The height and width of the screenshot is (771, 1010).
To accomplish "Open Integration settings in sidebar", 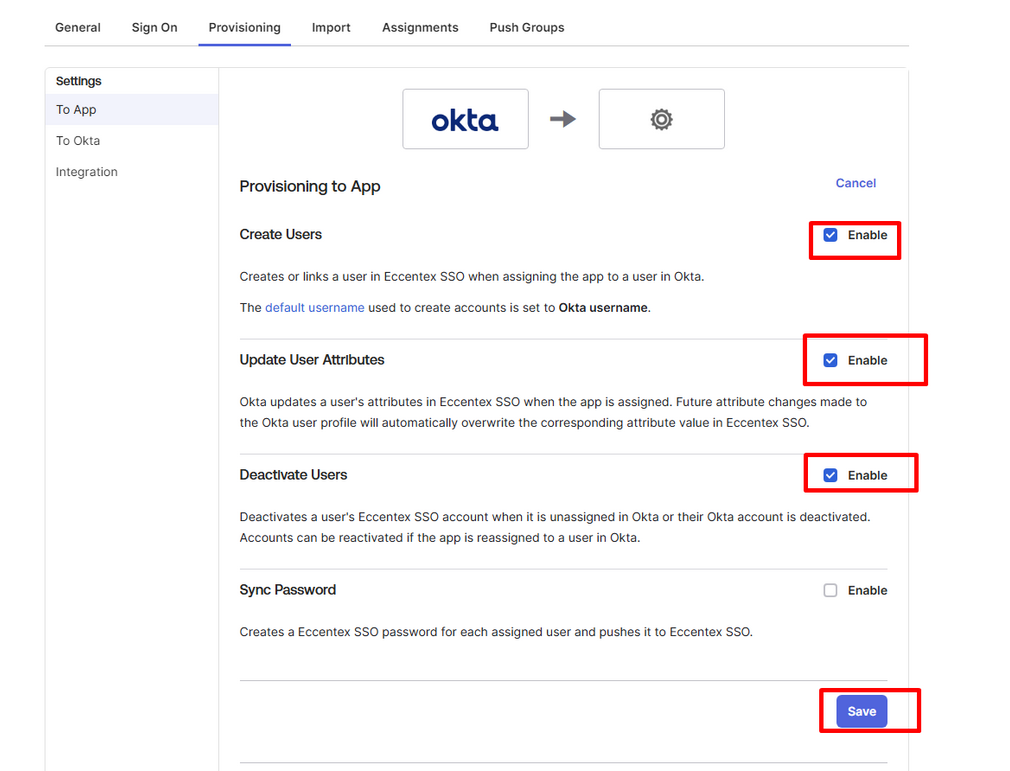I will tap(132, 172).
